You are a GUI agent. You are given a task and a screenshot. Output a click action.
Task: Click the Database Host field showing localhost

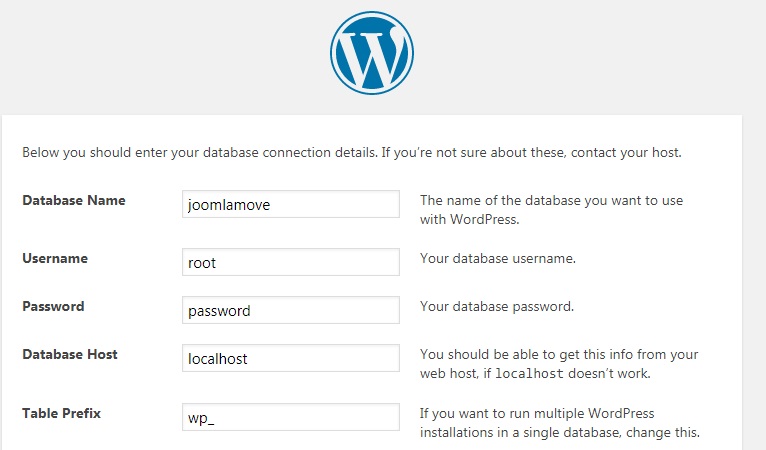tap(291, 358)
